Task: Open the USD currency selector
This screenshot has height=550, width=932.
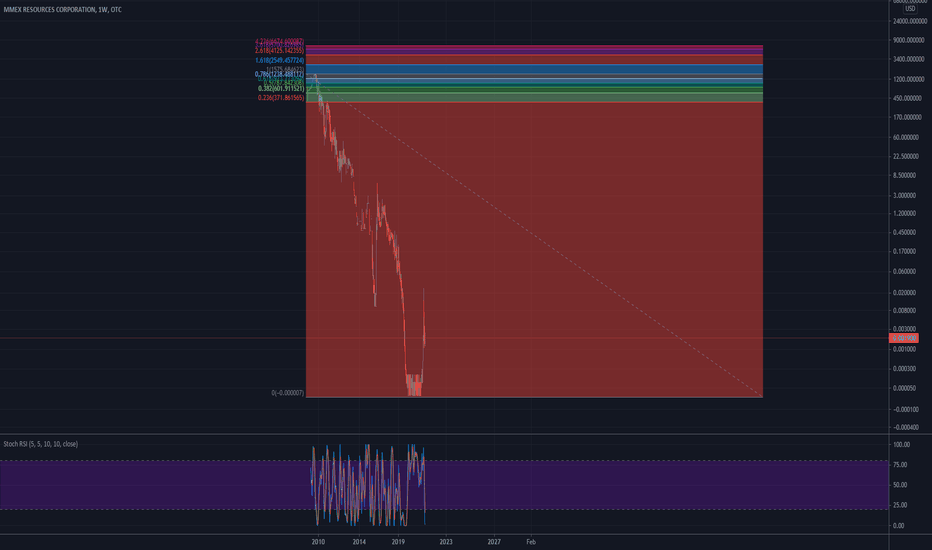Action: pyautogui.click(x=910, y=8)
